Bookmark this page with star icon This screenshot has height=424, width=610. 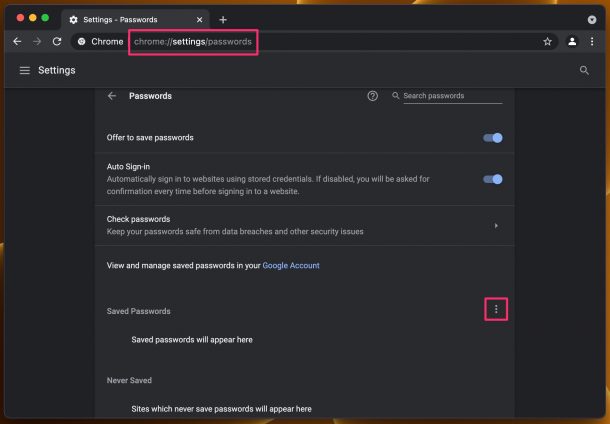click(x=547, y=42)
